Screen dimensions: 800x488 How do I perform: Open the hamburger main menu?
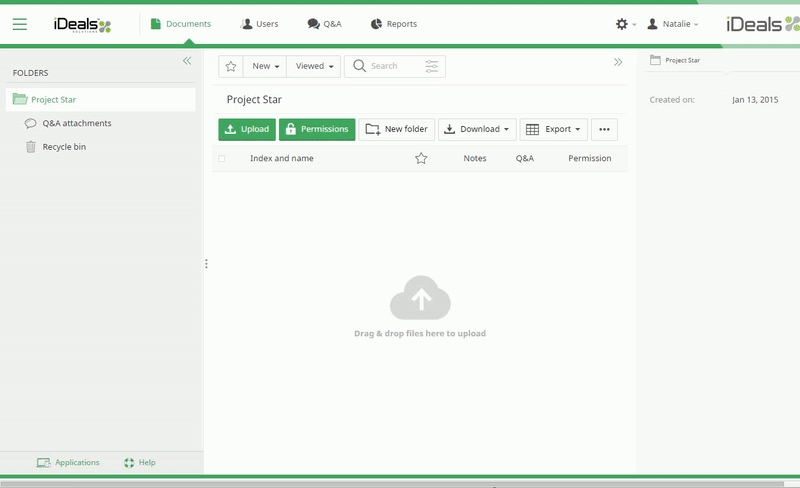(20, 24)
